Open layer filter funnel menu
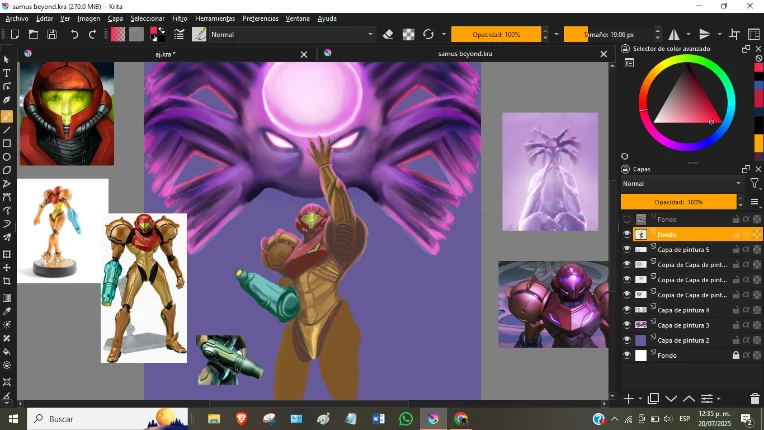 point(755,184)
